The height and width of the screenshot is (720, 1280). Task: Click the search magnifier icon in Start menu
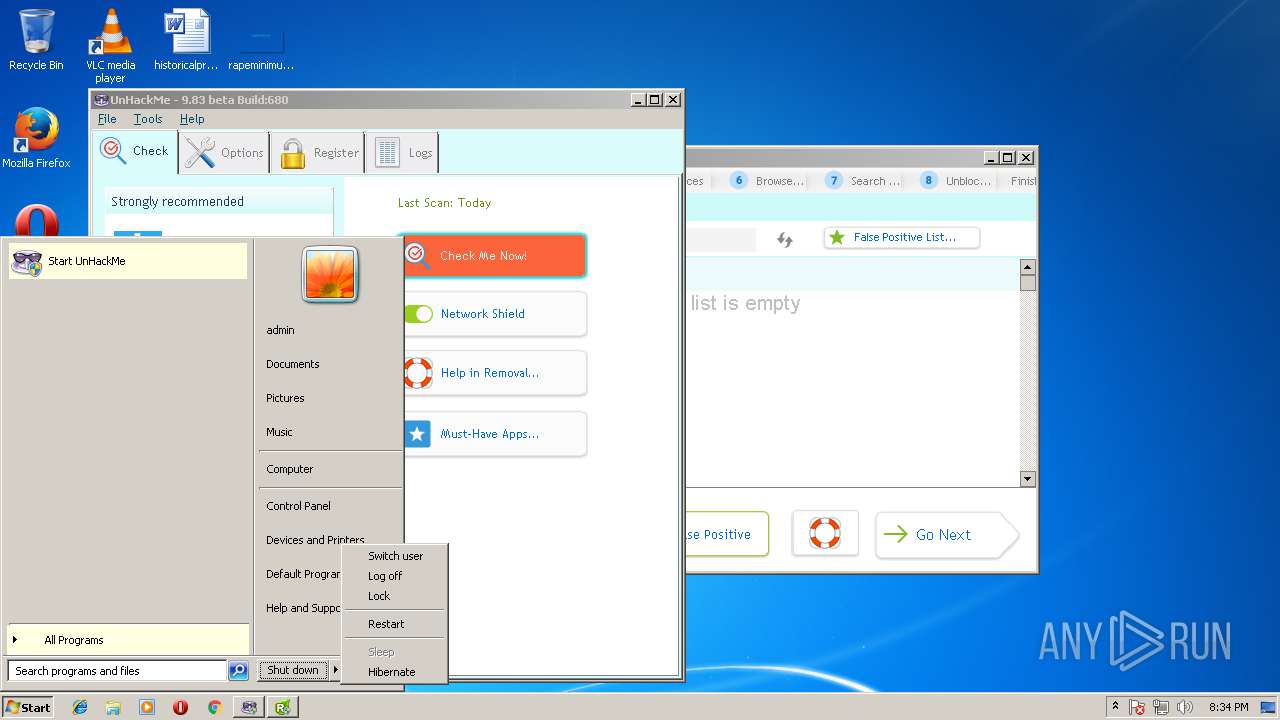coord(238,671)
